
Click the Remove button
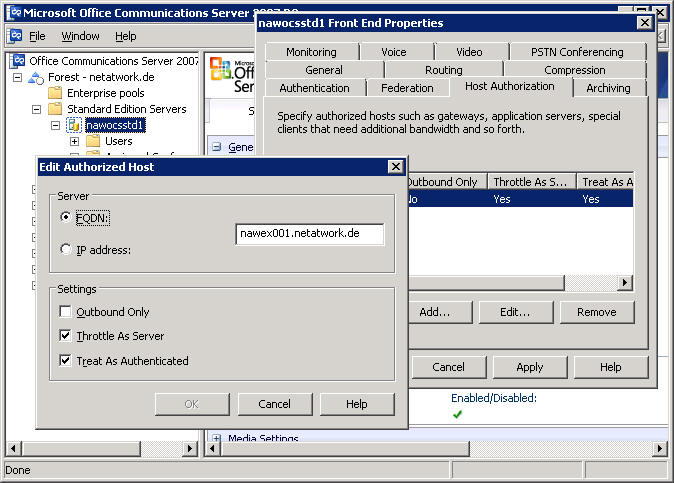coord(597,312)
